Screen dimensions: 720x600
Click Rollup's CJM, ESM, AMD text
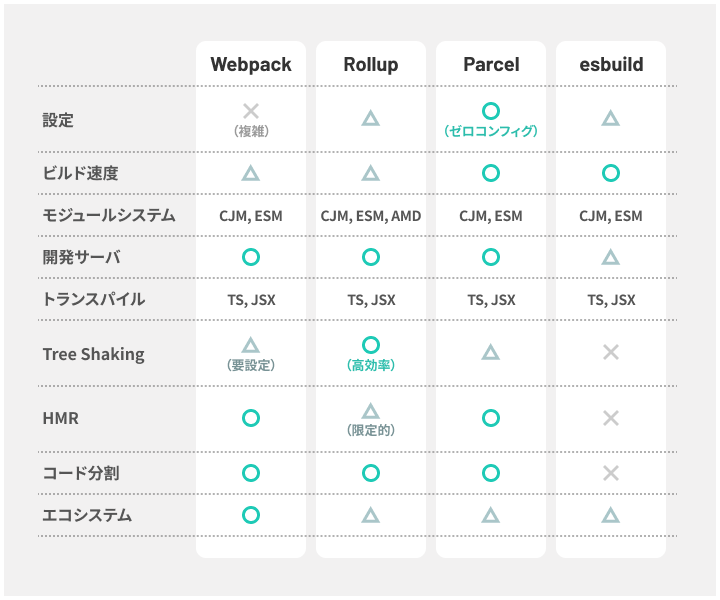[371, 216]
